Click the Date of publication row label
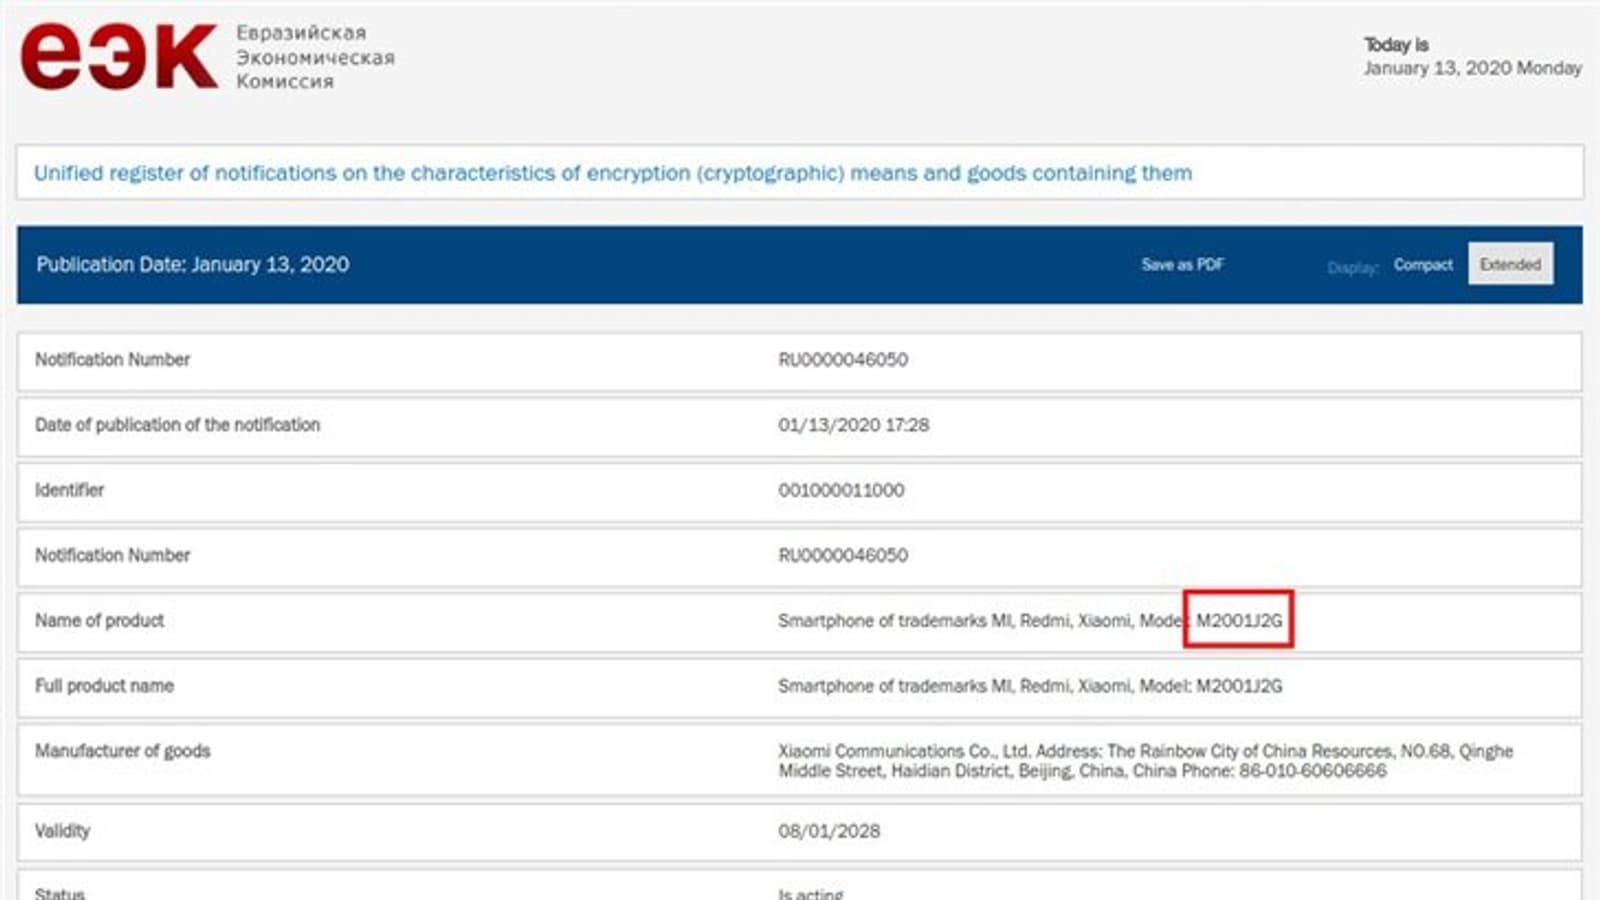Image resolution: width=1600 pixels, height=900 pixels. (177, 425)
